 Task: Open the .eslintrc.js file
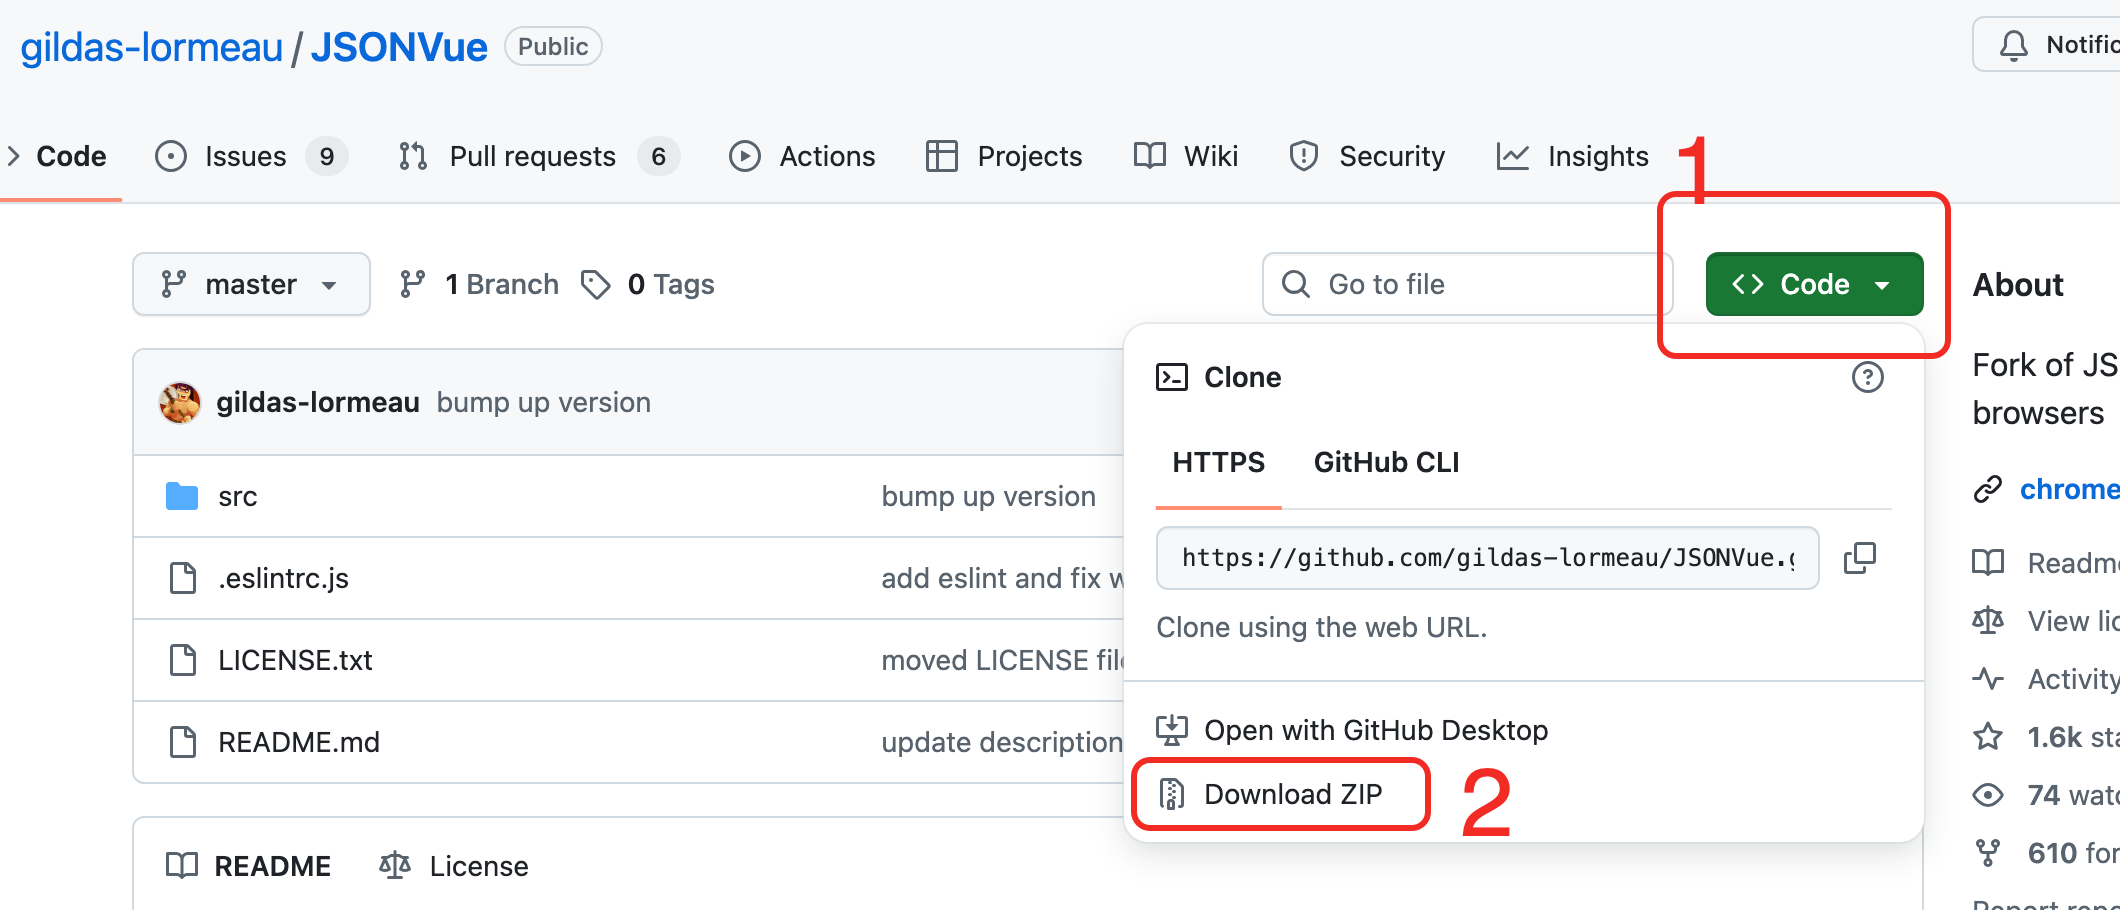(x=284, y=578)
